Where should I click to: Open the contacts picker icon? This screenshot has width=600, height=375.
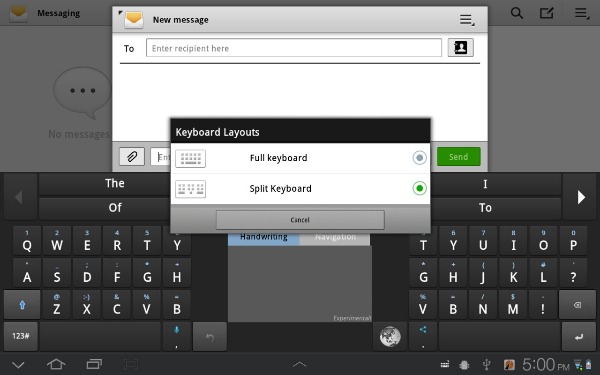point(461,48)
